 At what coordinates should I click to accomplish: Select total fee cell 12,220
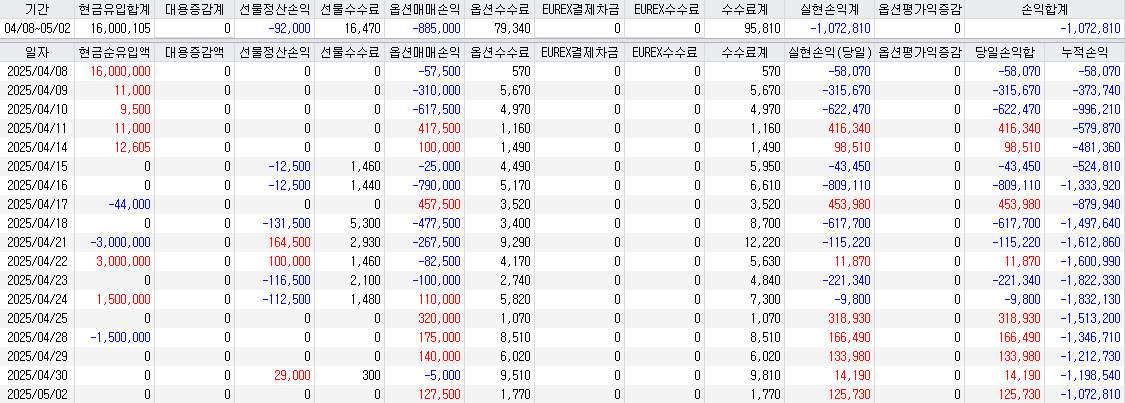[x=745, y=242]
